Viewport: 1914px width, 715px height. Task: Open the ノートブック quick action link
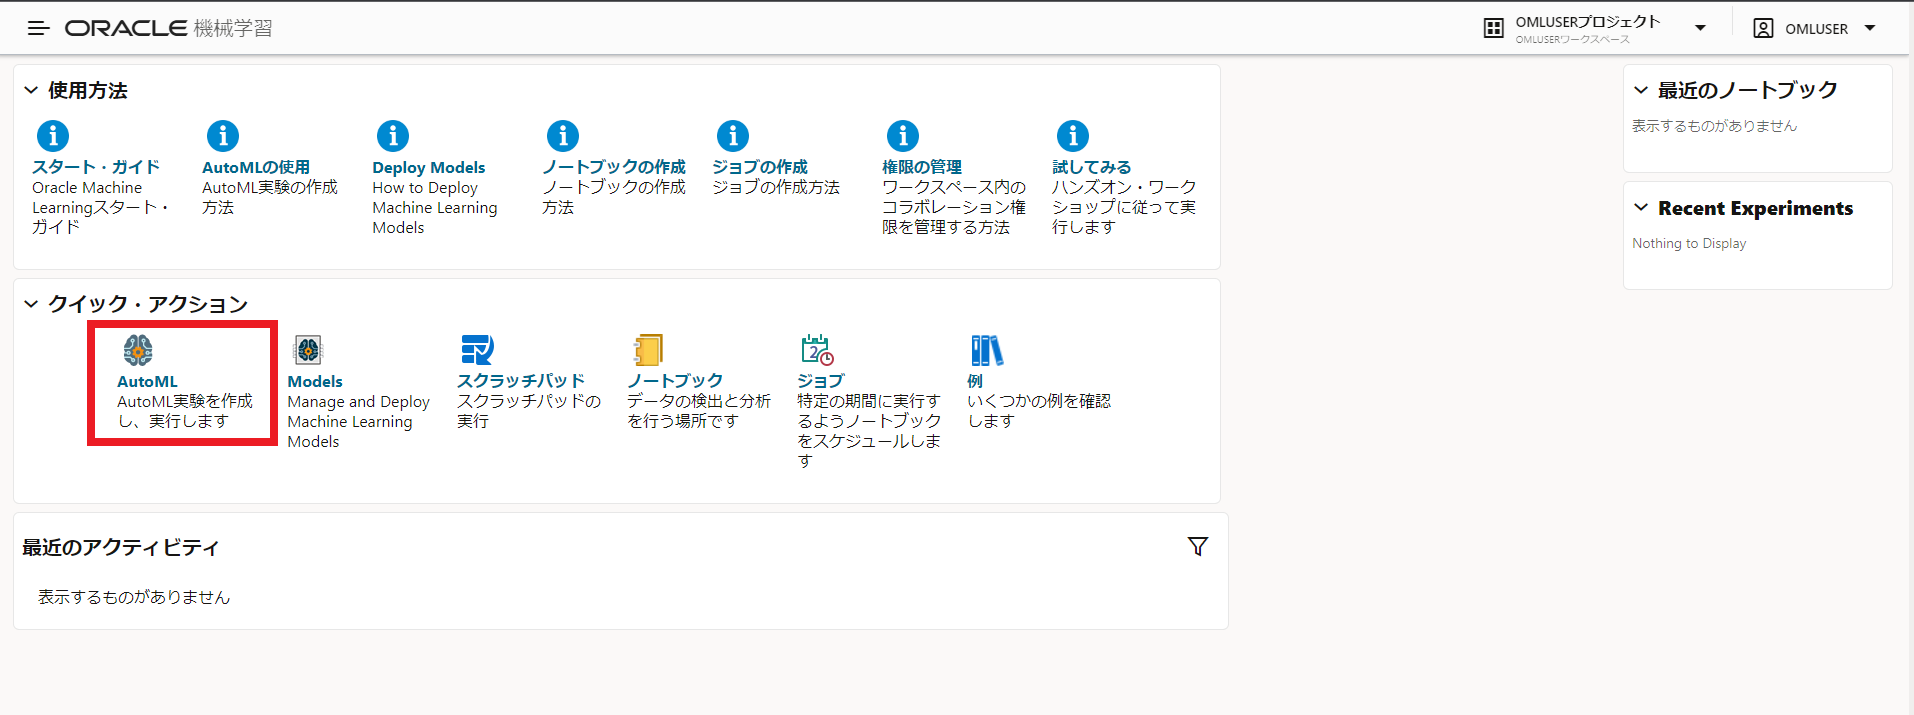click(x=675, y=381)
